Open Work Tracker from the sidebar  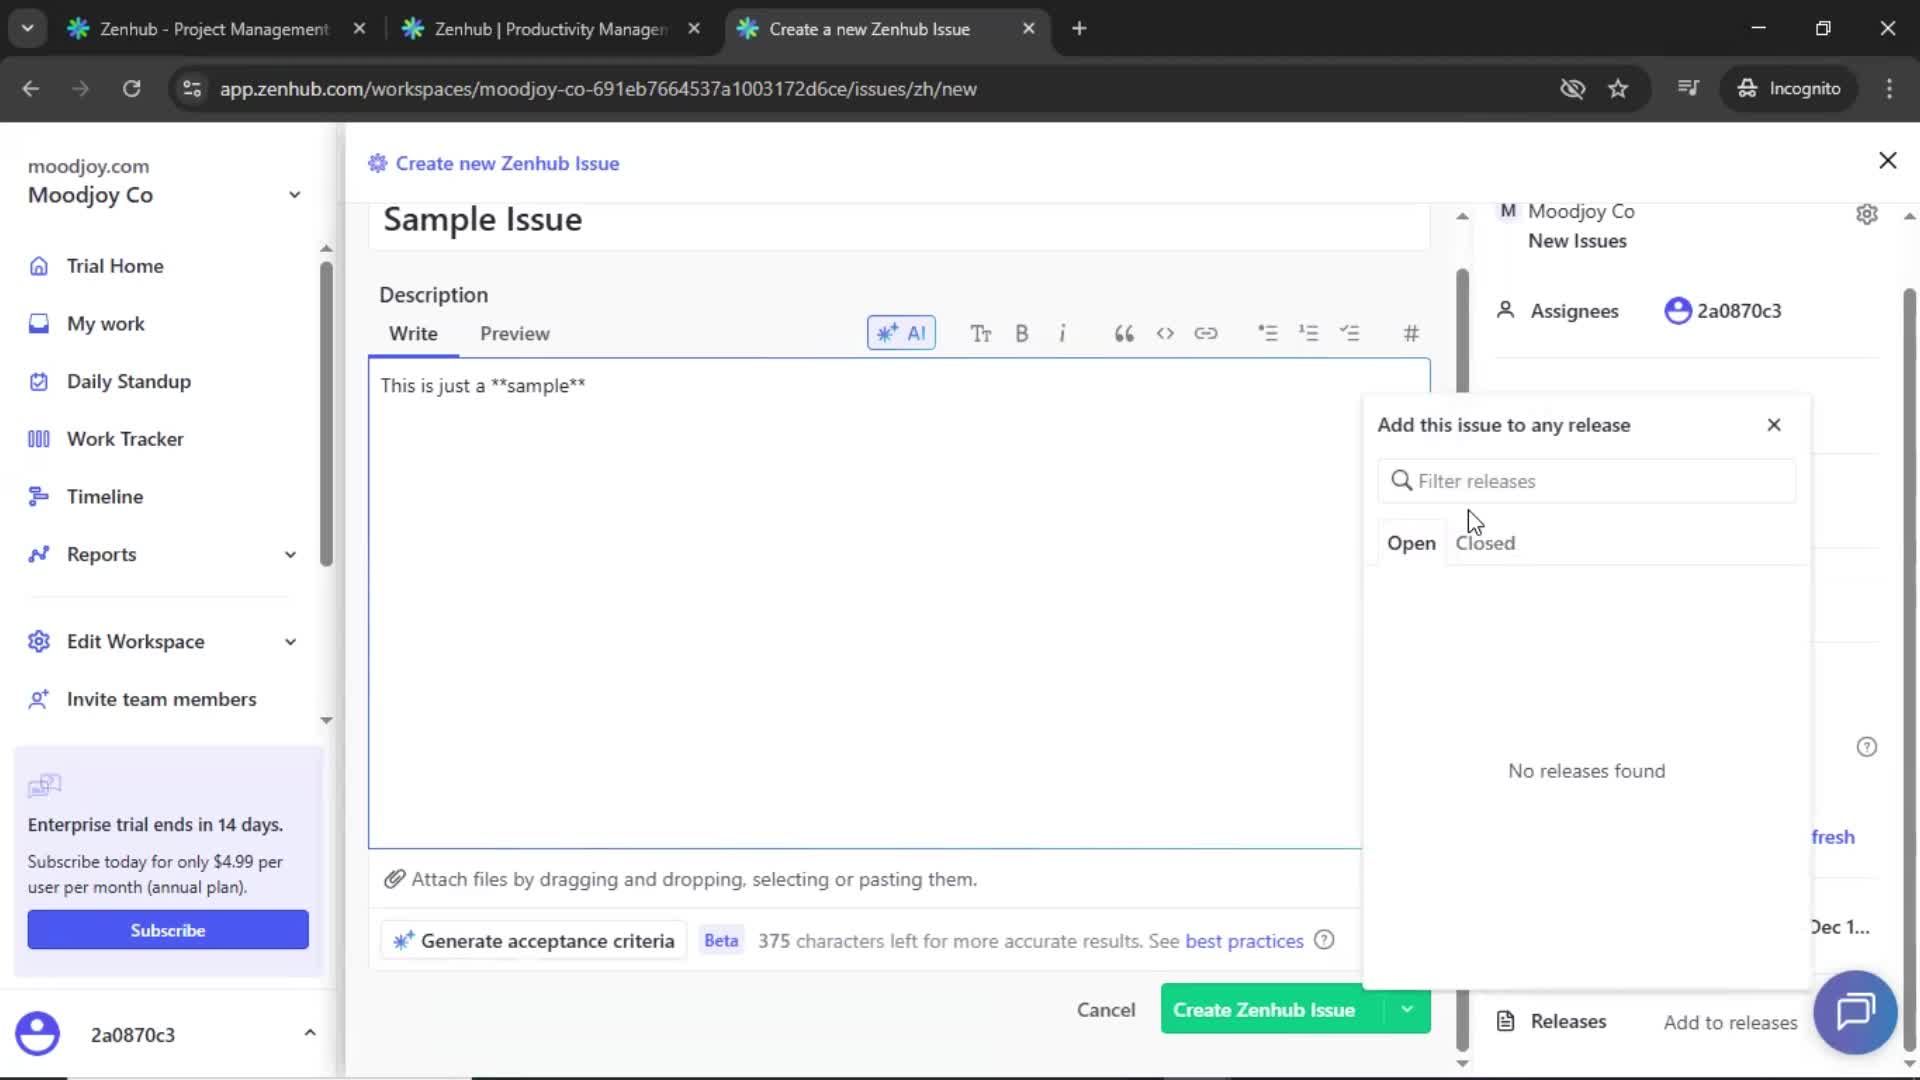point(124,438)
